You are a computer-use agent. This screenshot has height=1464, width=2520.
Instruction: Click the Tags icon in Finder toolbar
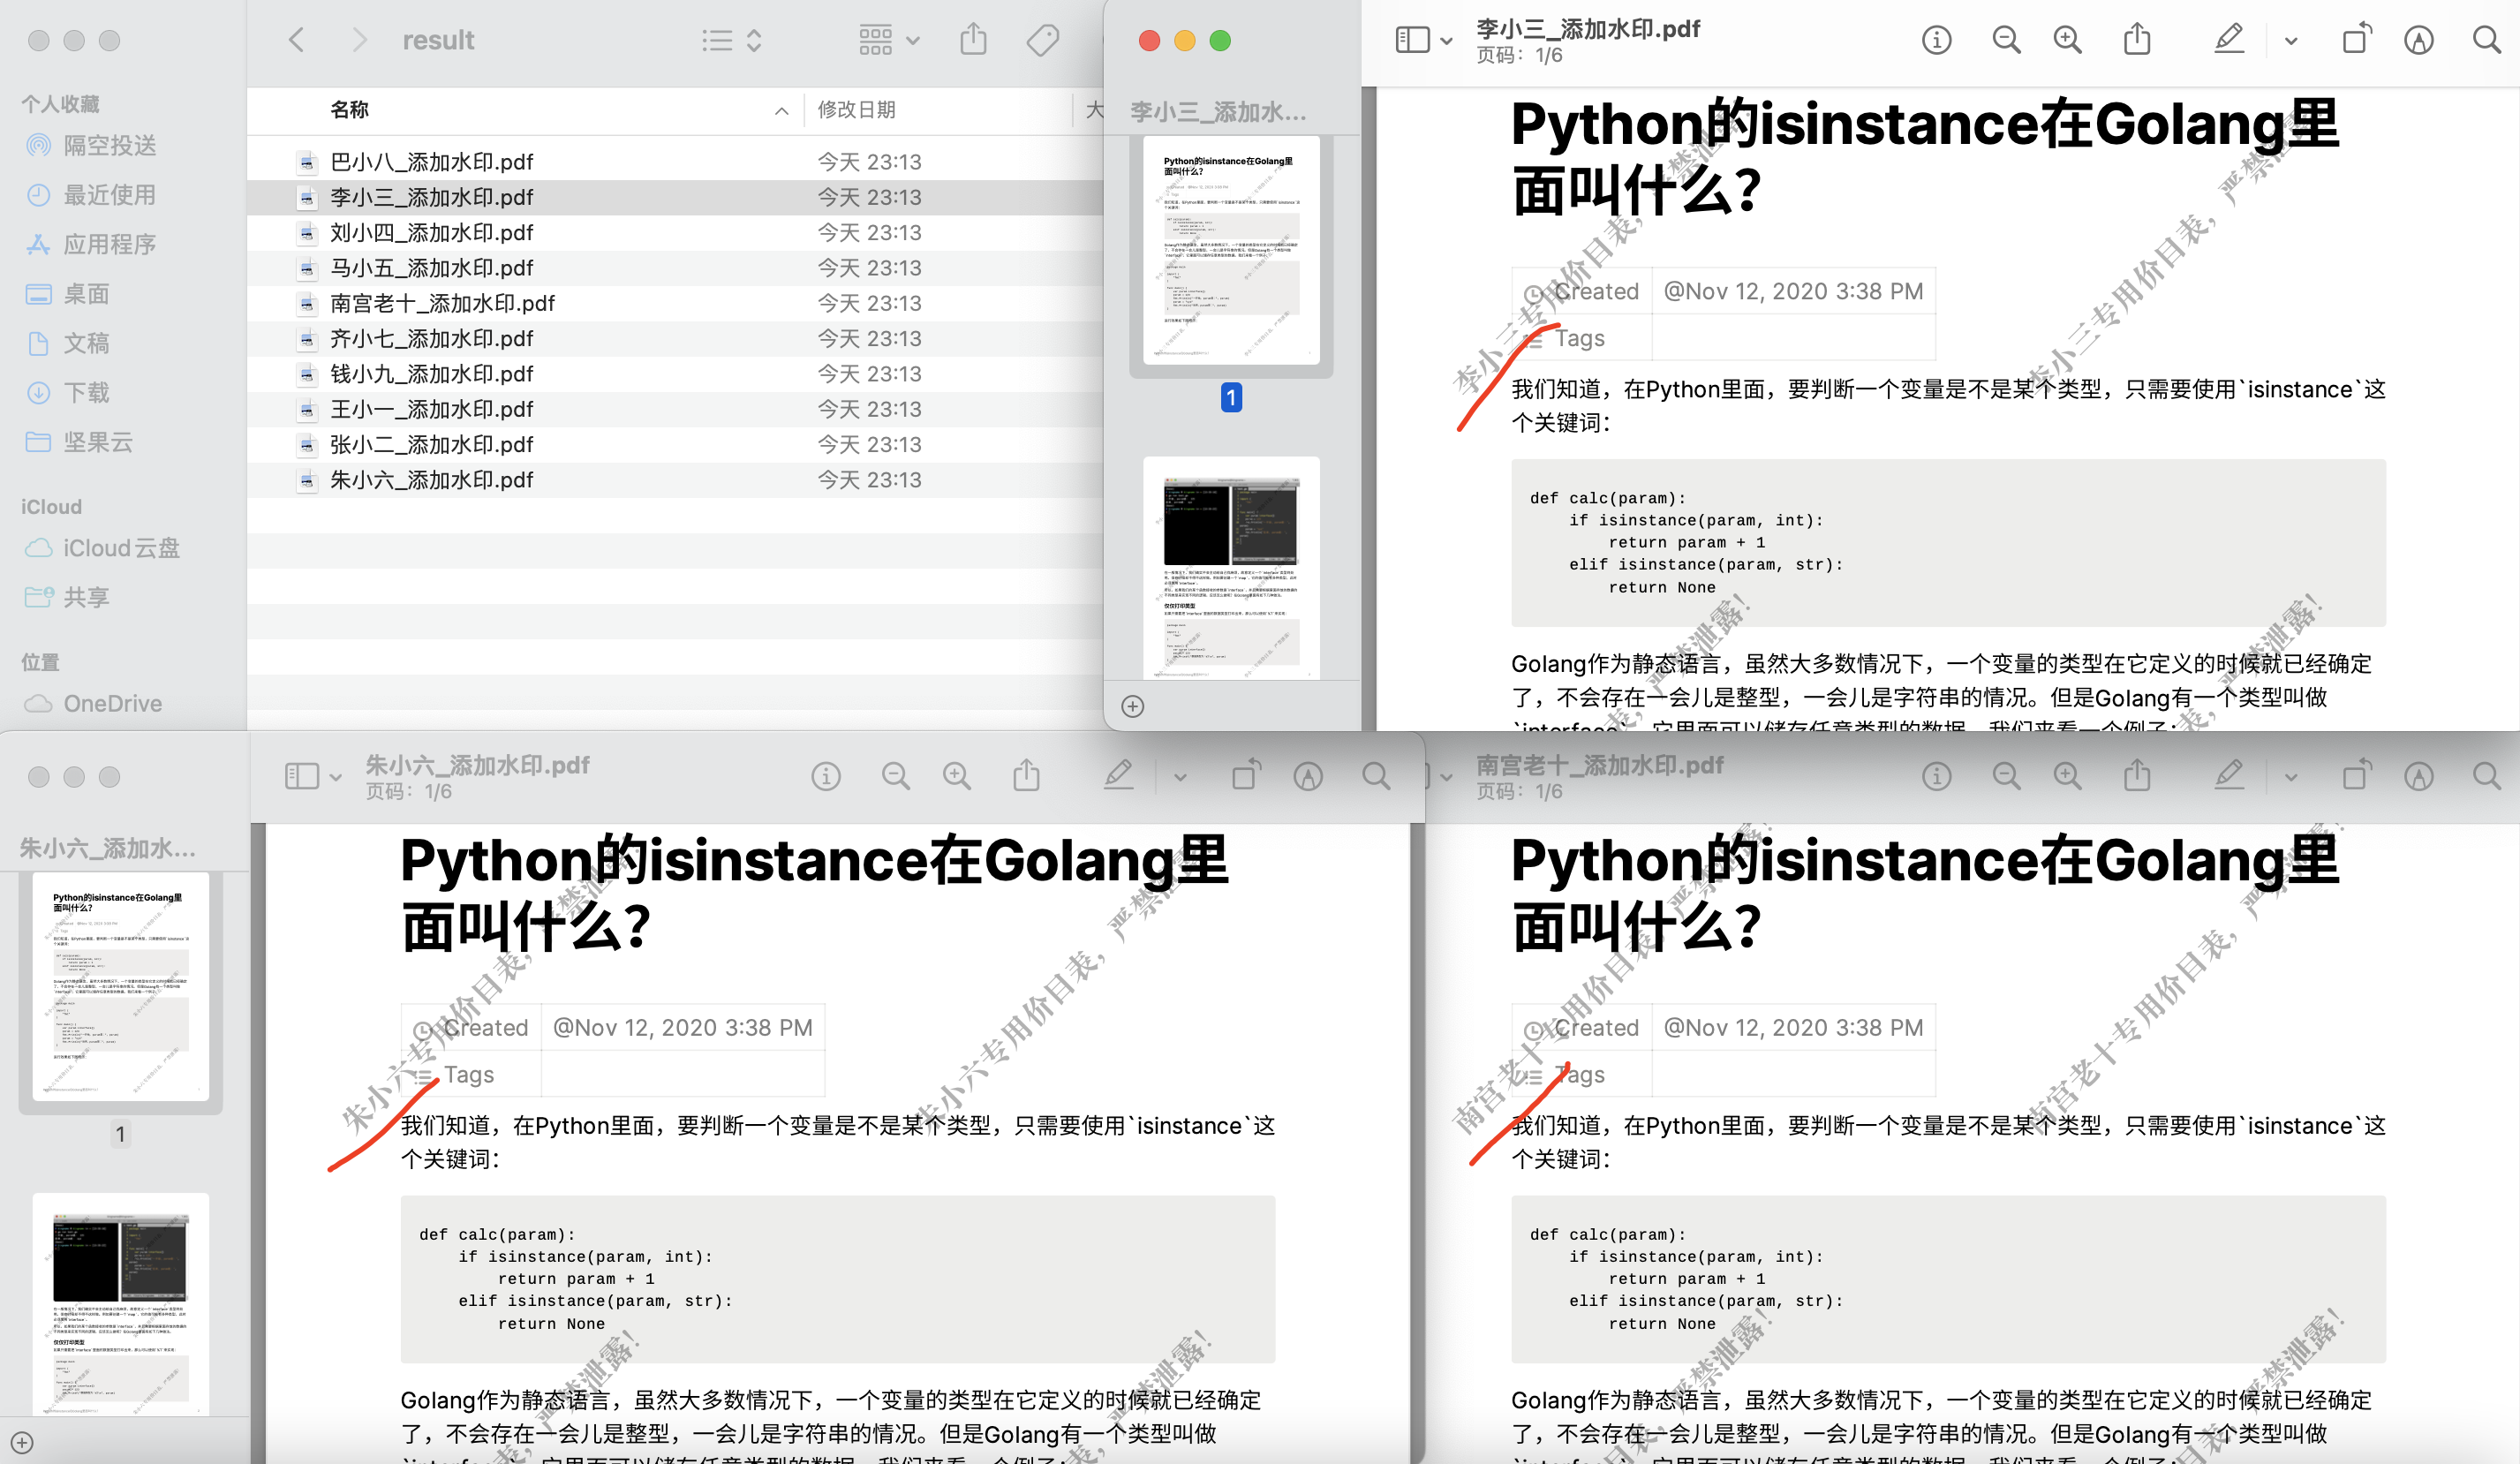coord(1042,40)
